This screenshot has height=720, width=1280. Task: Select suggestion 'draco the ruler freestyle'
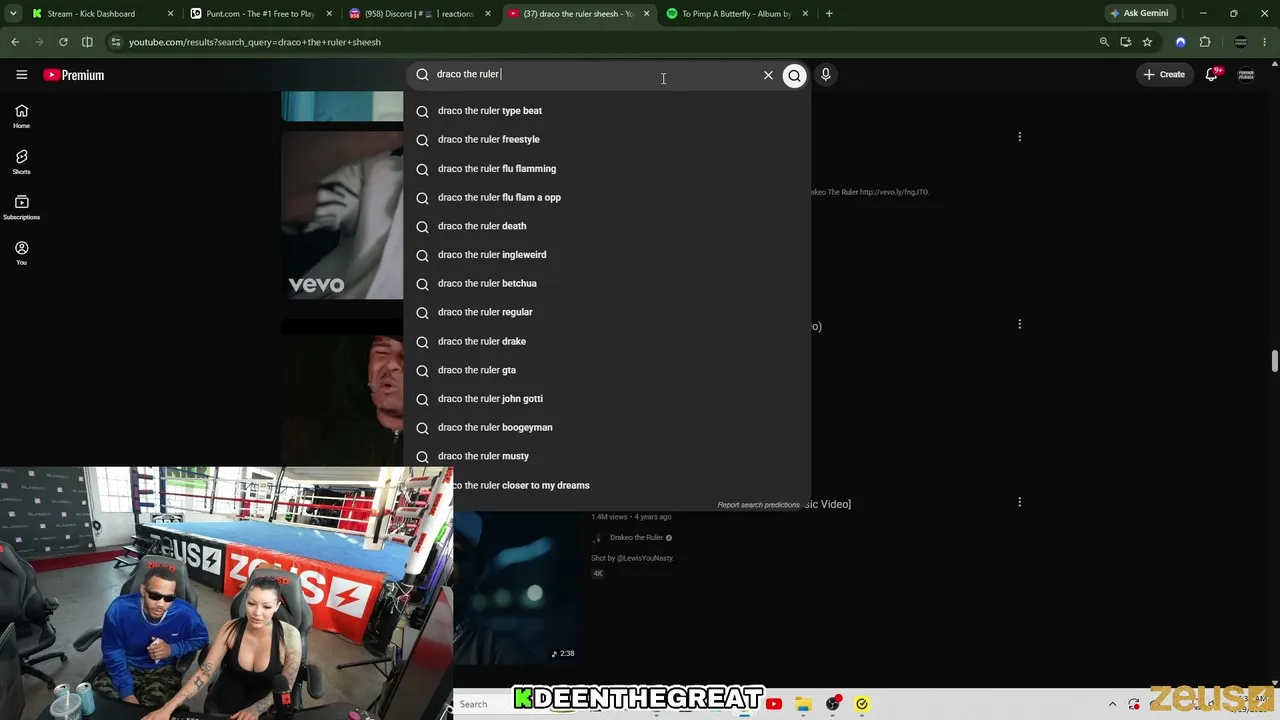click(606, 140)
